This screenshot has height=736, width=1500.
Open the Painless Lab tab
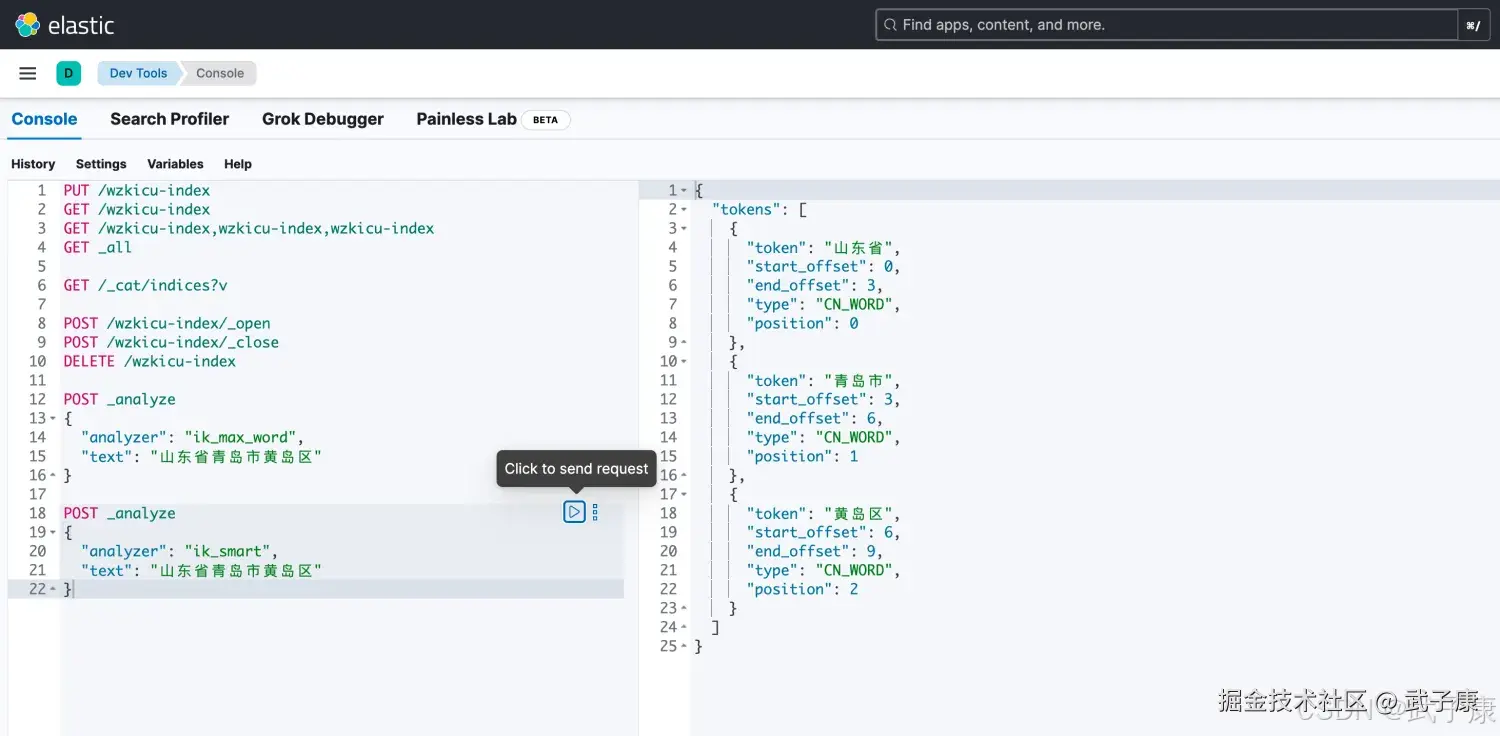pyautogui.click(x=466, y=119)
